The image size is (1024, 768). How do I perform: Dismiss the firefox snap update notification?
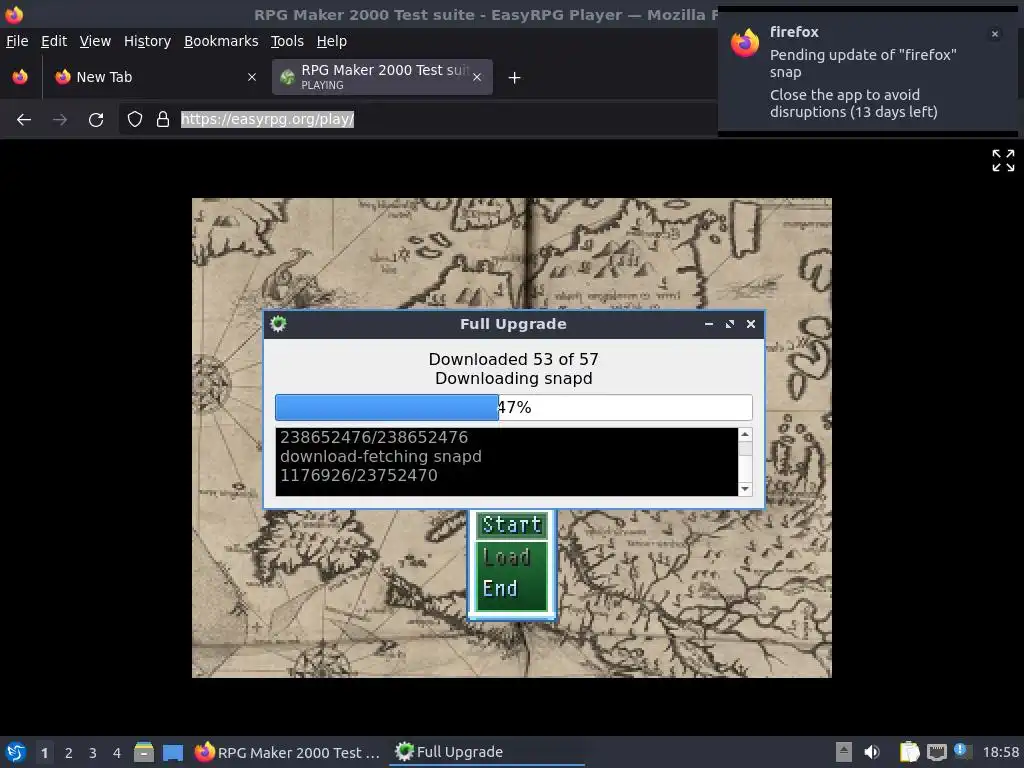(995, 34)
